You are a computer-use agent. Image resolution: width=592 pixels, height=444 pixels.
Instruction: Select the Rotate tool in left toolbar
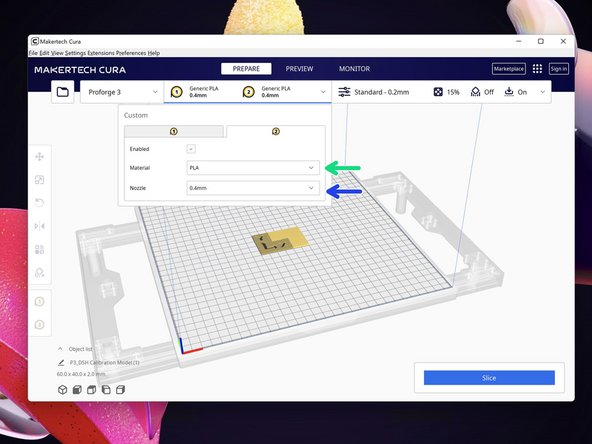click(40, 203)
